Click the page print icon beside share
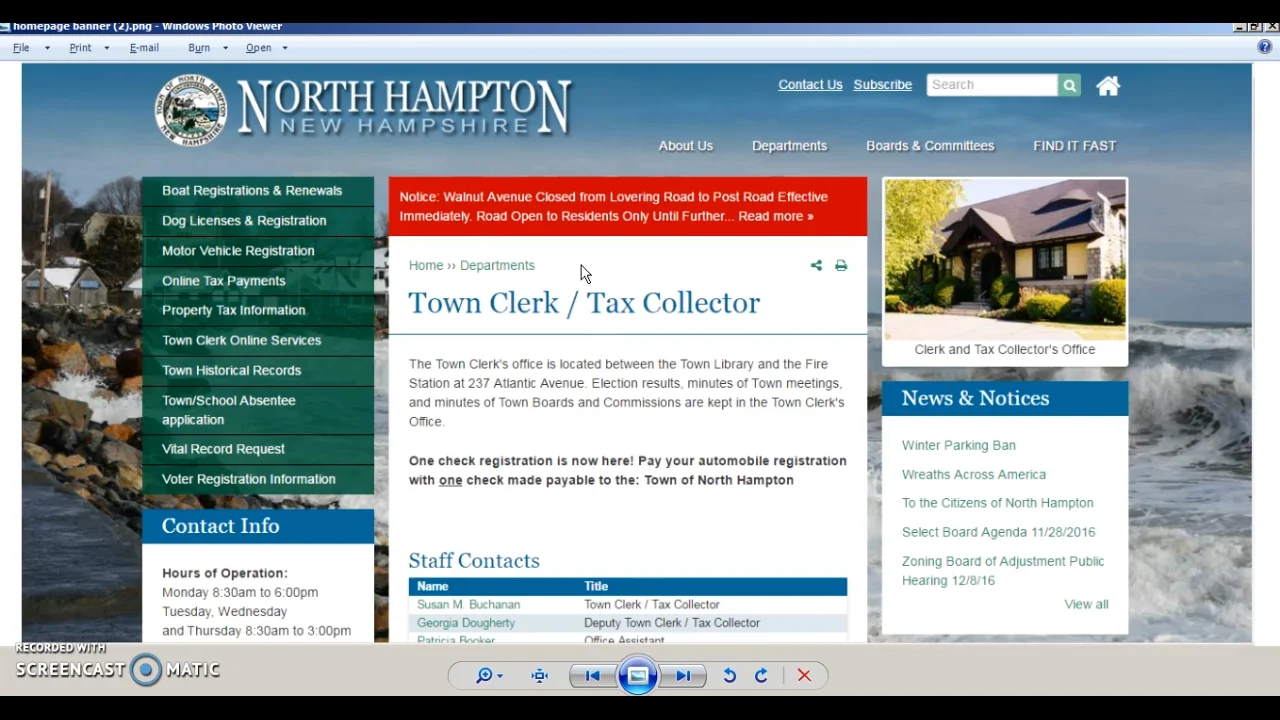 click(x=841, y=265)
